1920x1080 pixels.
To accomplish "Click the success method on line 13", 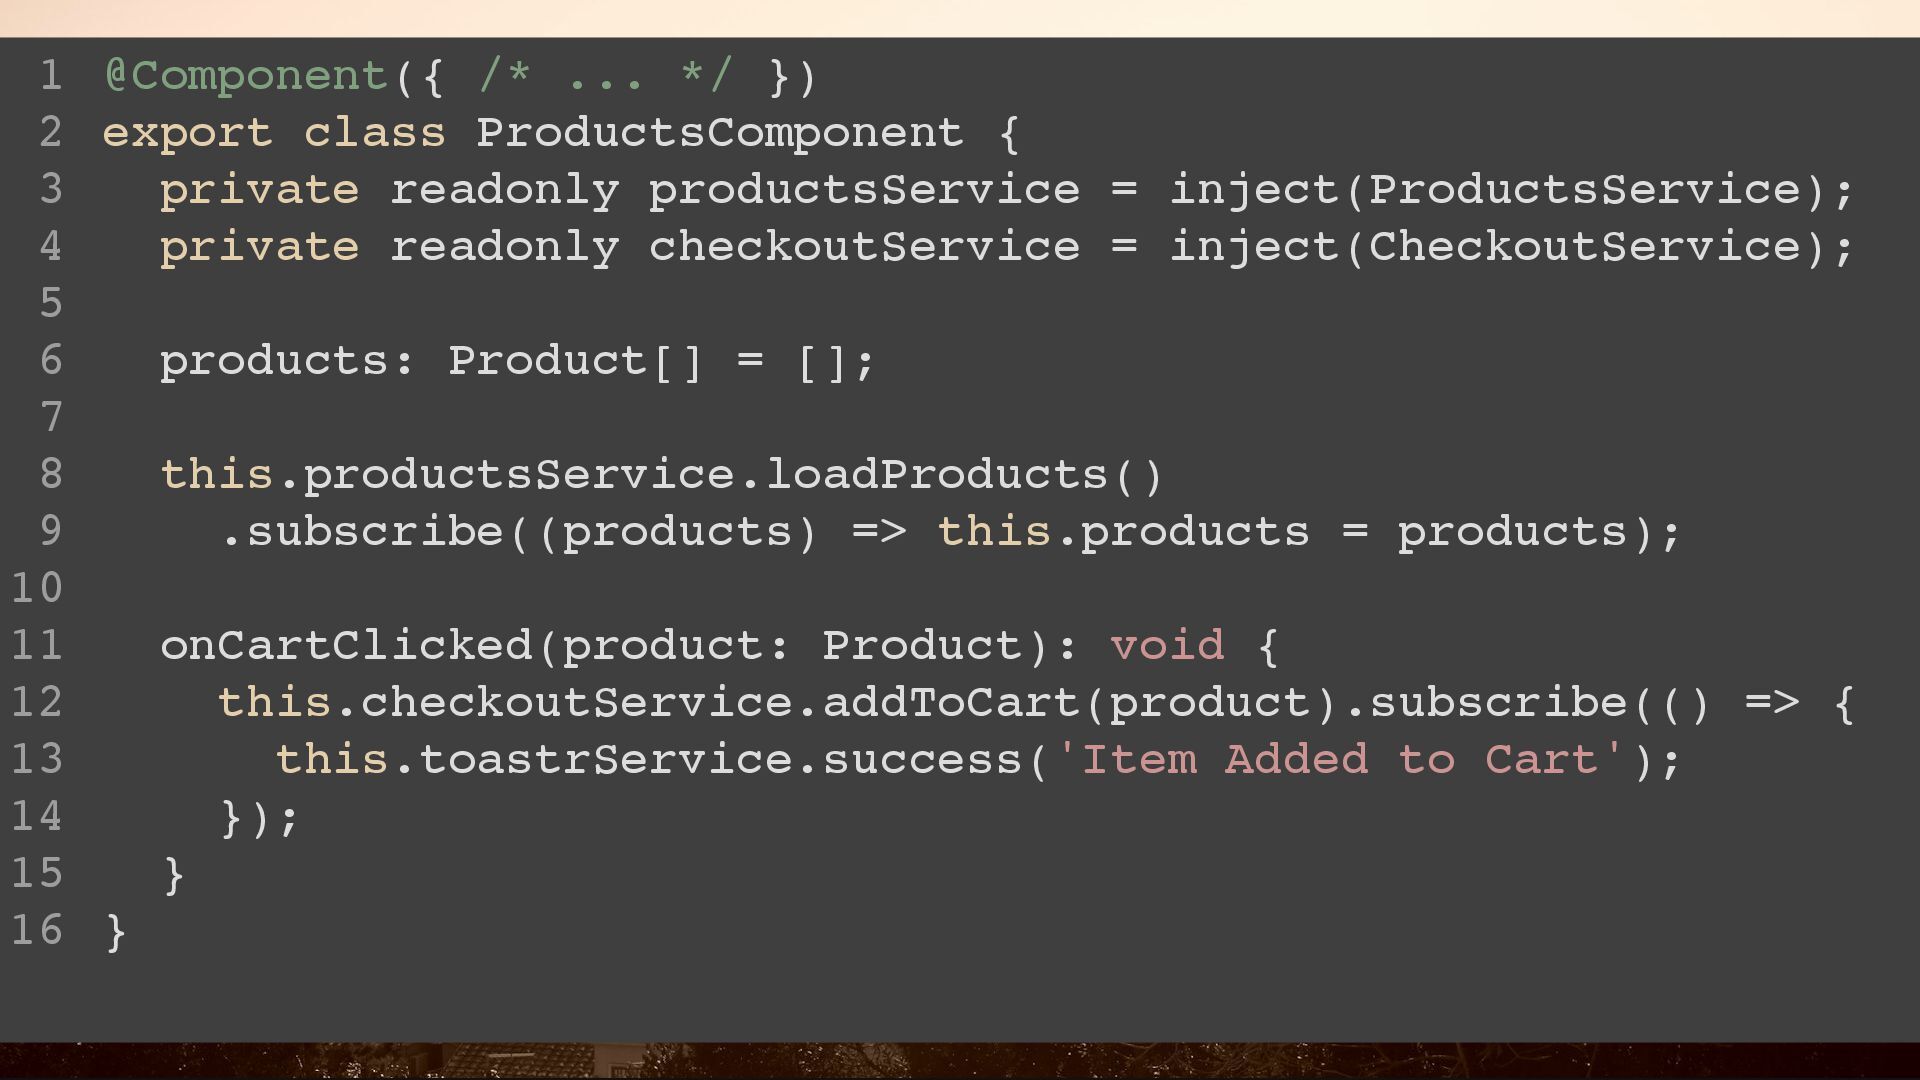I will [921, 760].
